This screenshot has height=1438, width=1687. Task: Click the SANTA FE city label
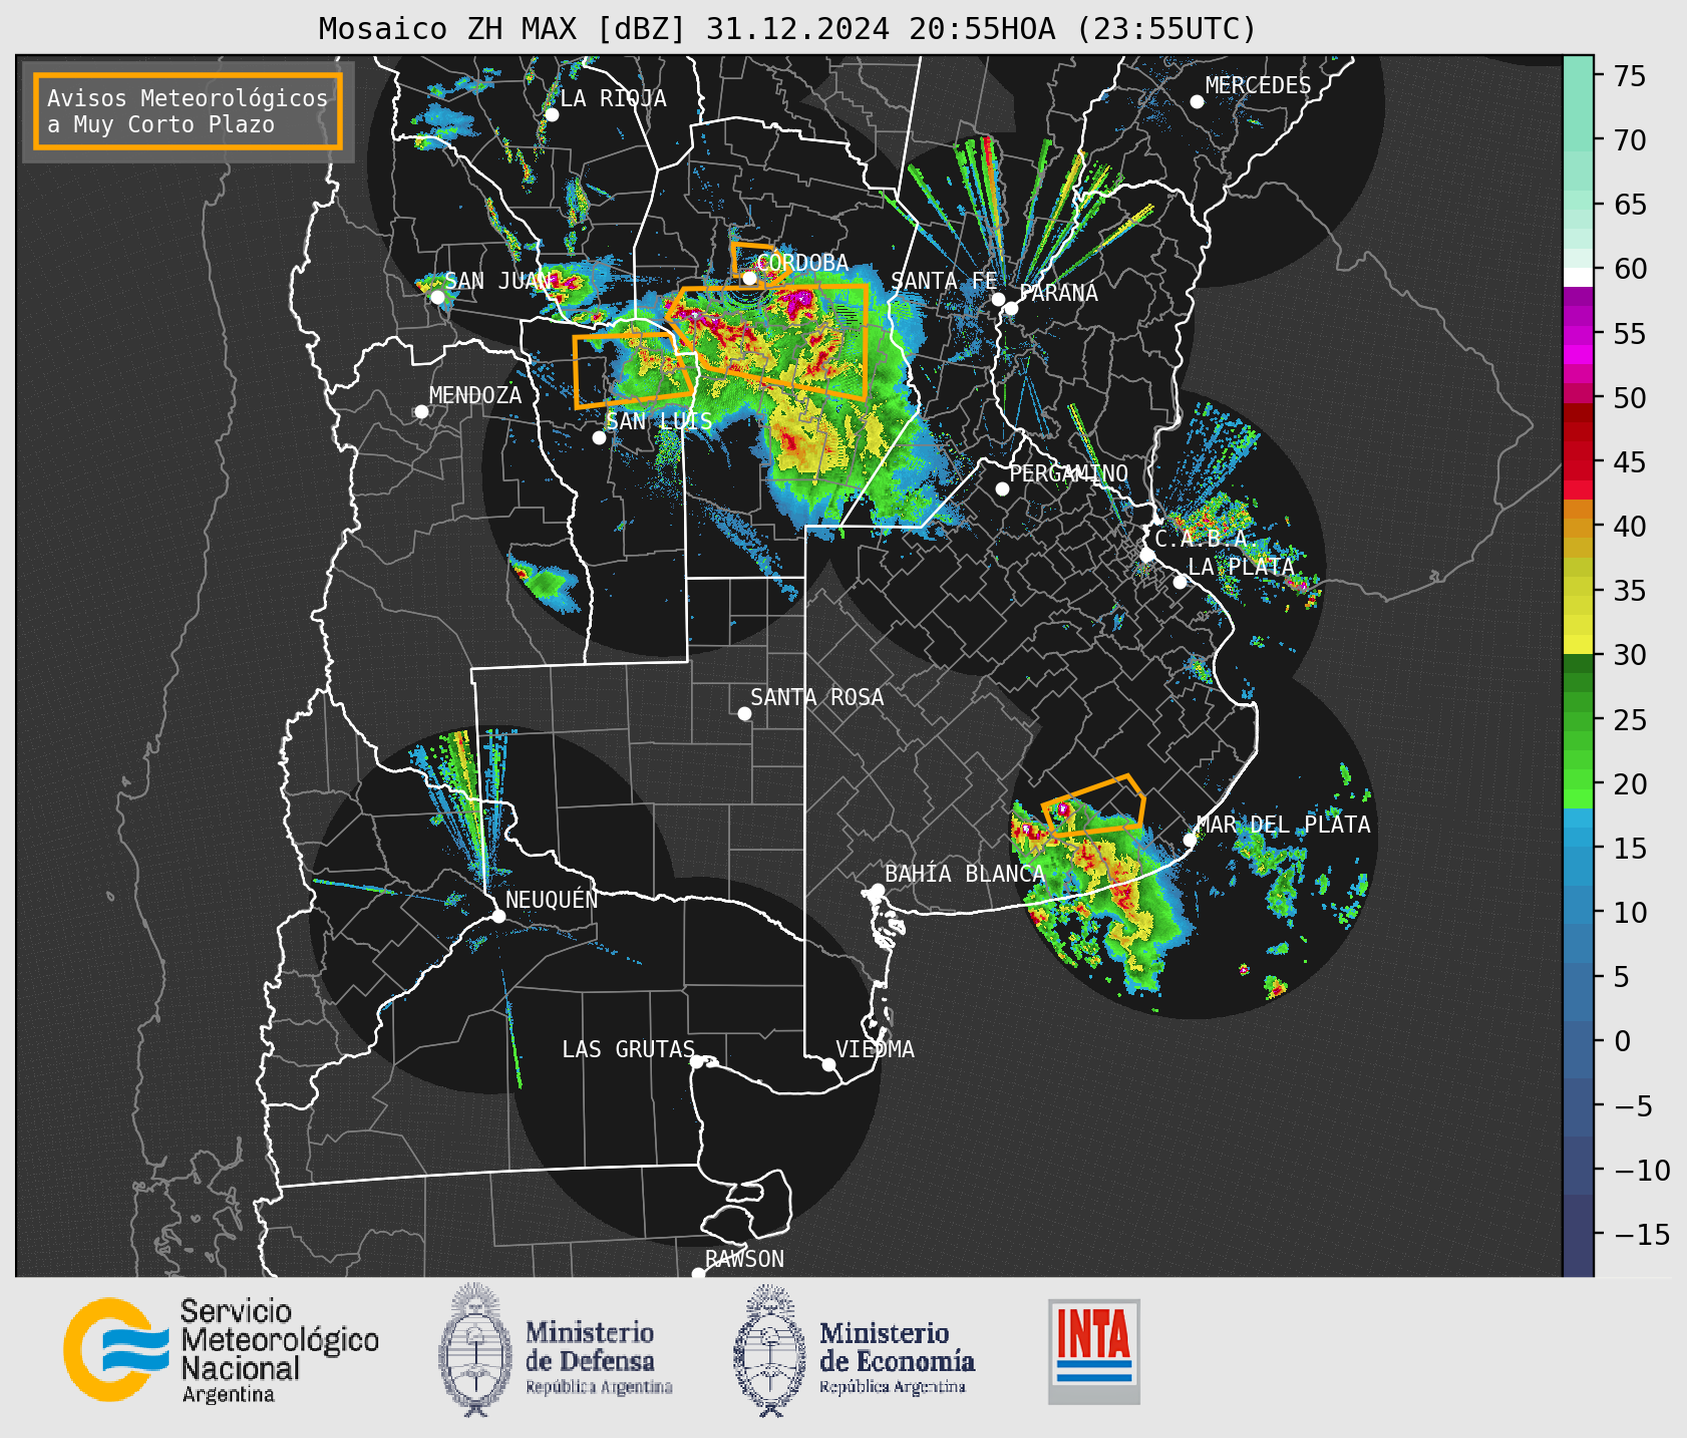coord(944,281)
